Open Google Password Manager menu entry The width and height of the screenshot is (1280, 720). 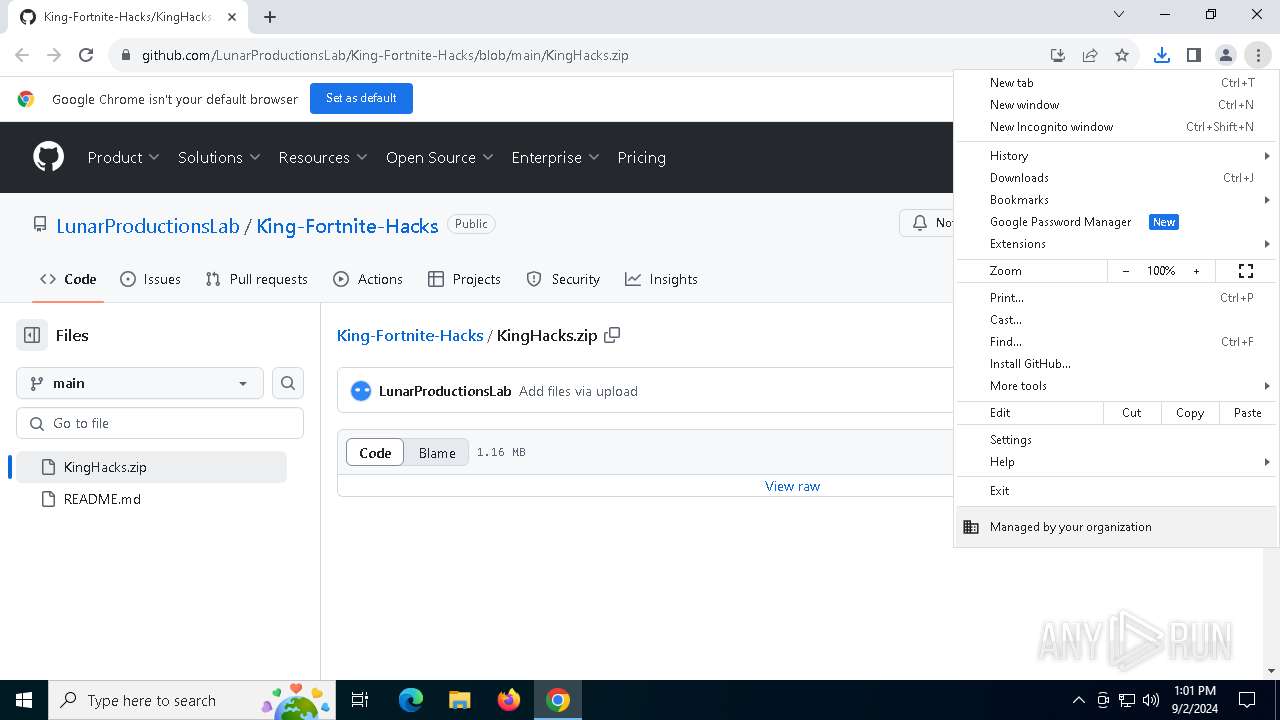click(1117, 222)
